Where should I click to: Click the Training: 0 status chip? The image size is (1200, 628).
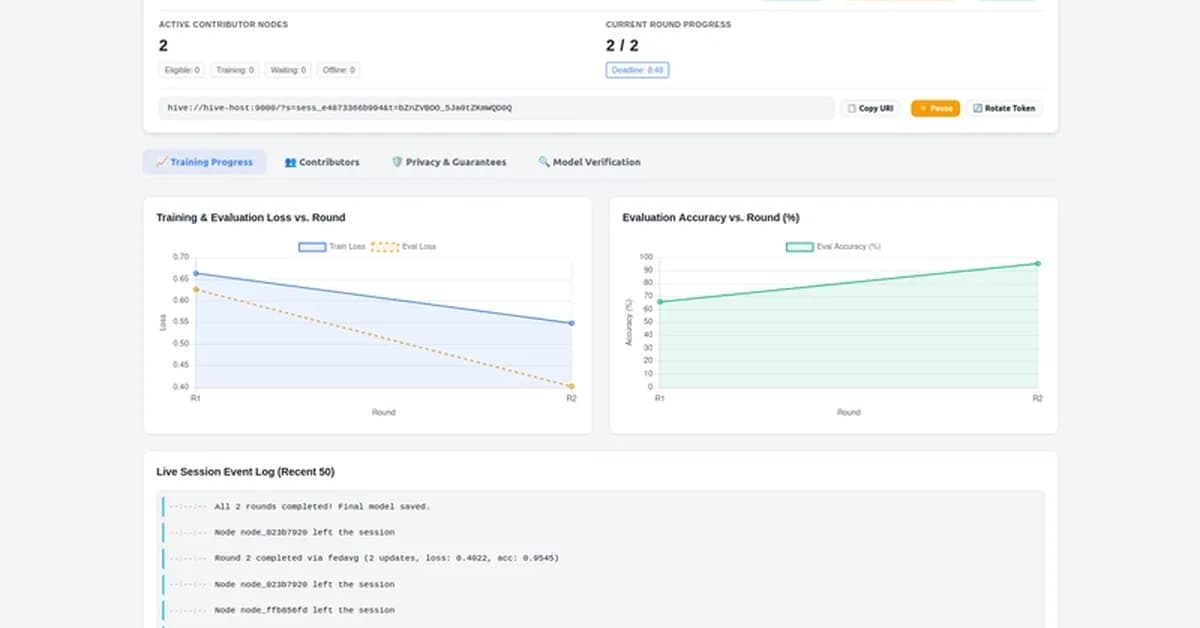(x=235, y=70)
